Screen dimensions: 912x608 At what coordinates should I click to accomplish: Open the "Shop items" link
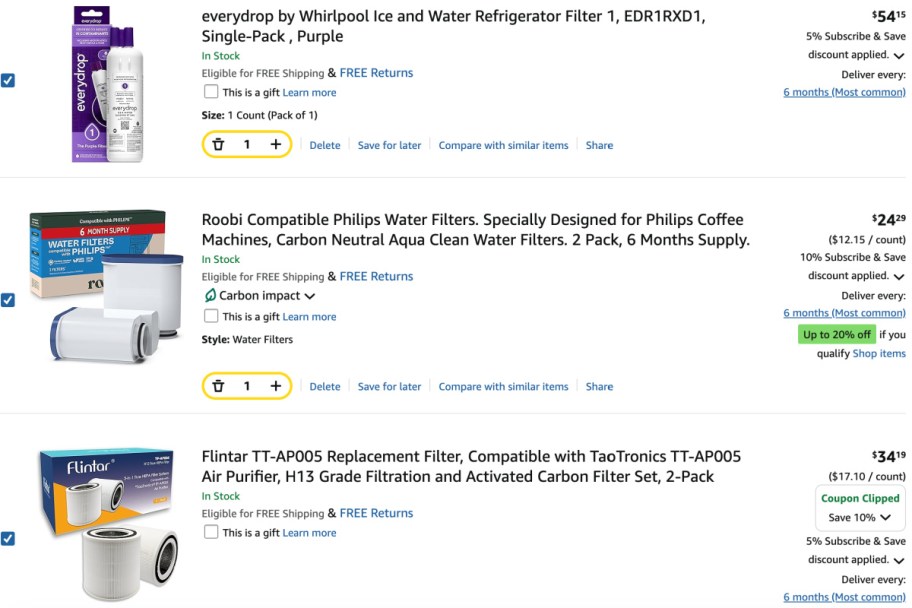(x=878, y=353)
